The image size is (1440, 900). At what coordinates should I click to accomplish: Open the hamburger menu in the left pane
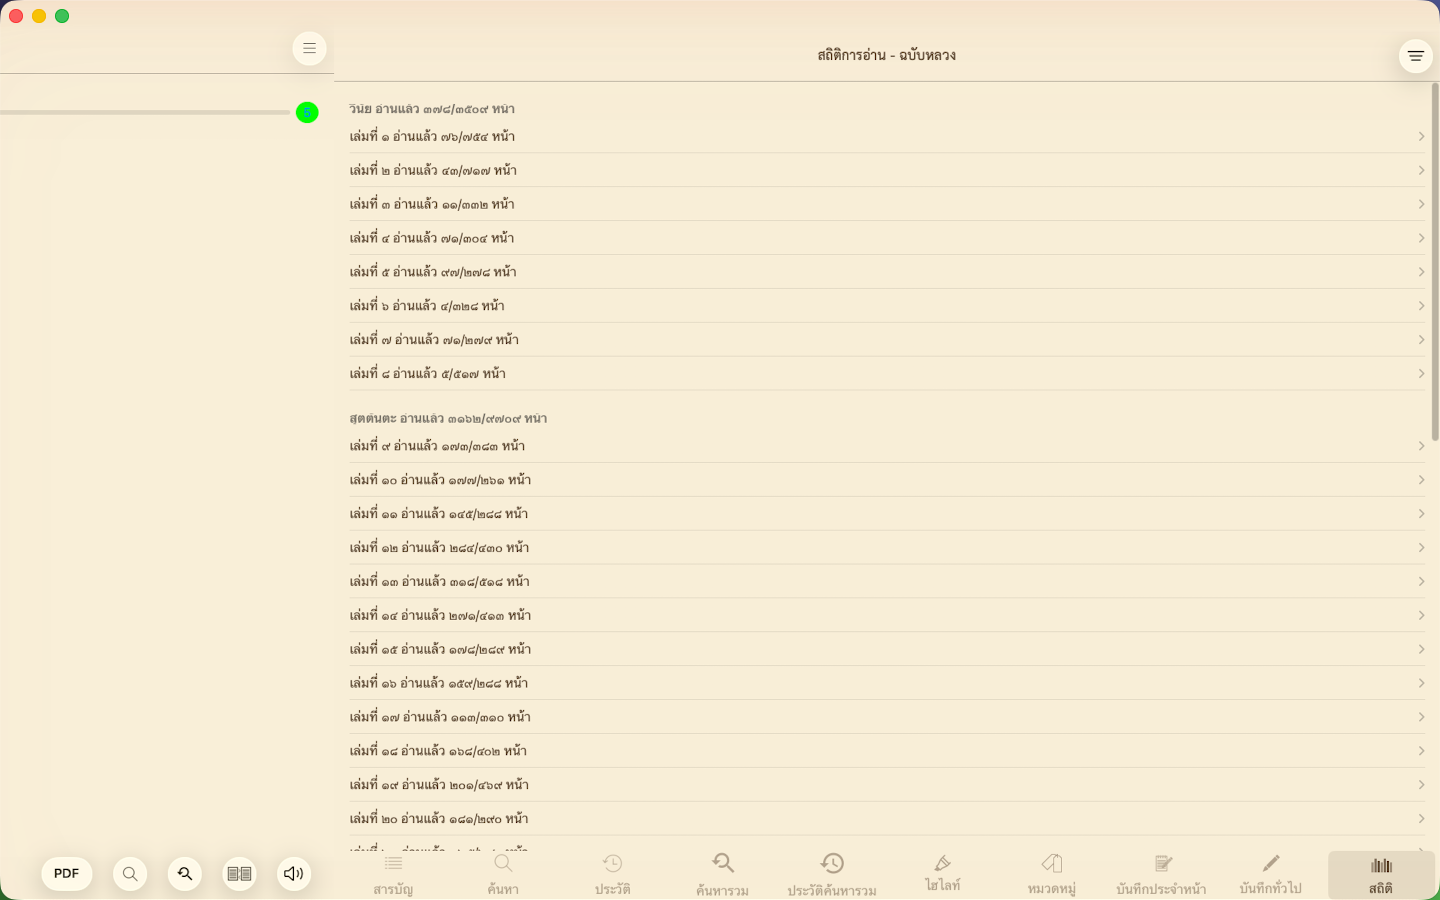[309, 48]
